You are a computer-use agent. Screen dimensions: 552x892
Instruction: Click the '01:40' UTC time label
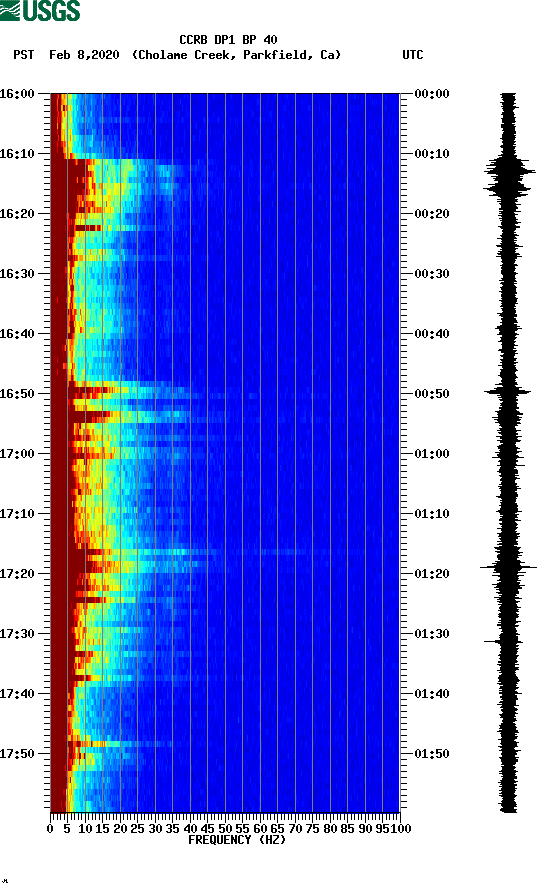[432, 693]
